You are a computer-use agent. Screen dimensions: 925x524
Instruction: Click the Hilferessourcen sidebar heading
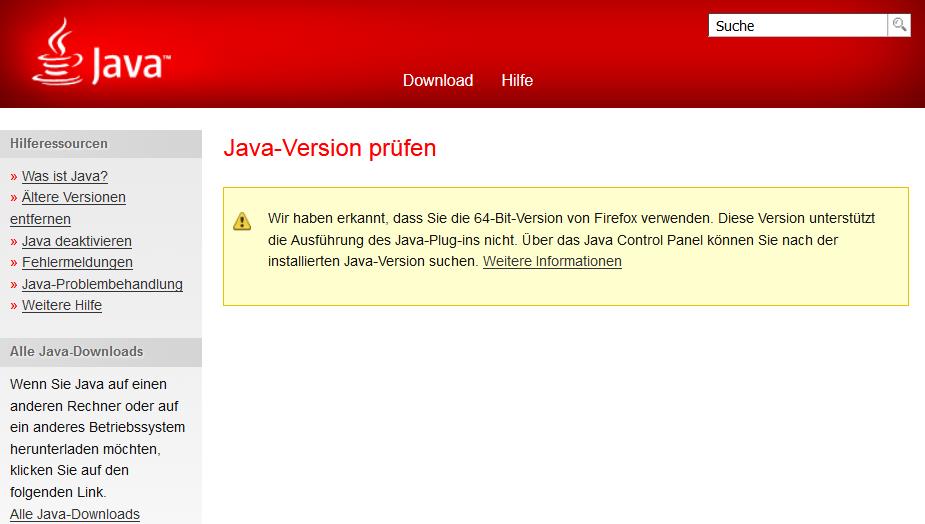[59, 143]
